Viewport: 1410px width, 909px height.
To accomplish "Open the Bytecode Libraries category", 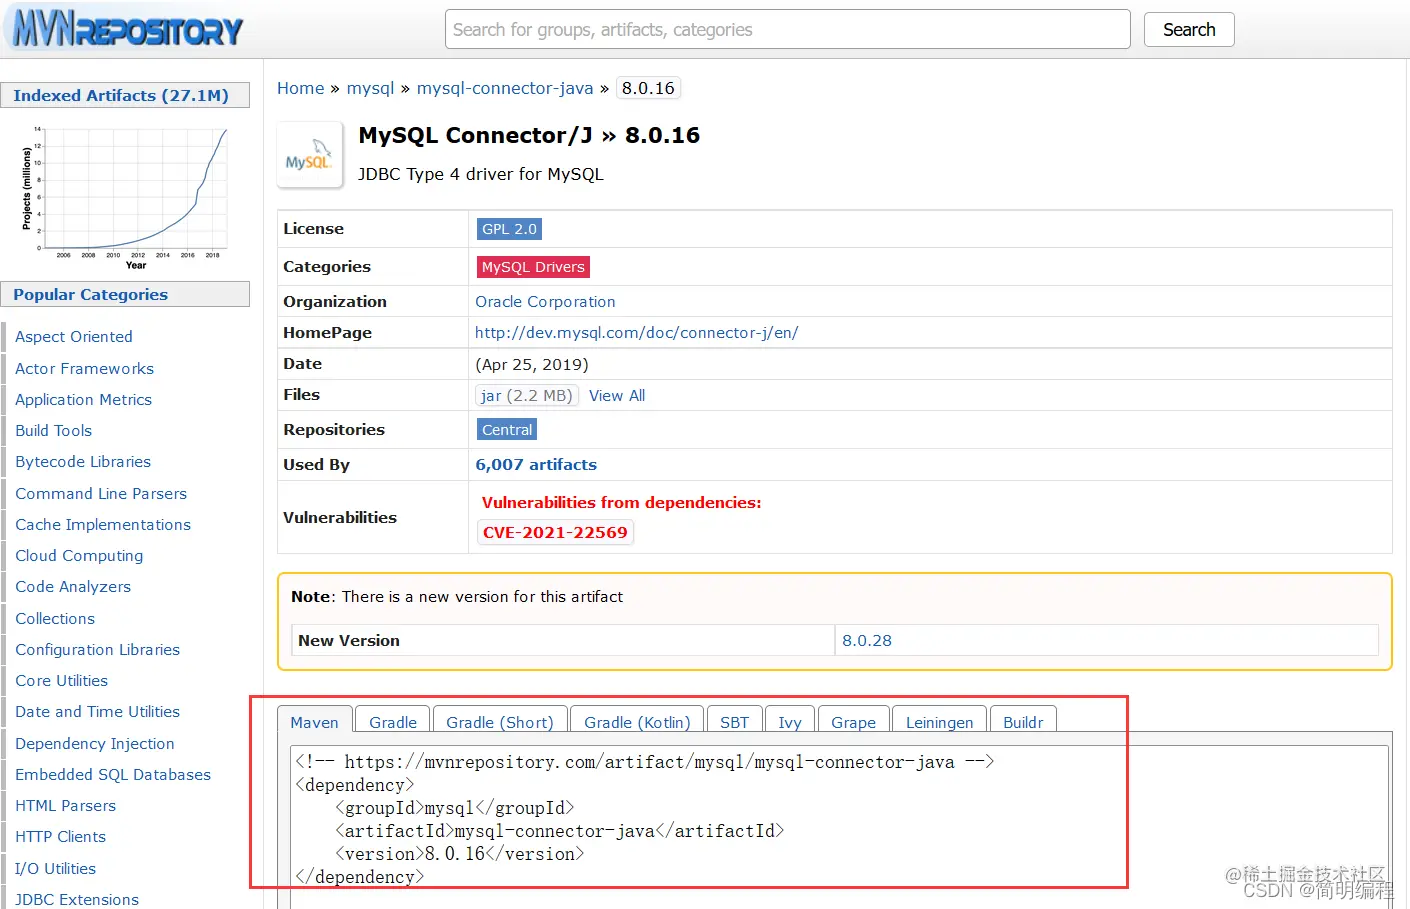I will coord(83,462).
